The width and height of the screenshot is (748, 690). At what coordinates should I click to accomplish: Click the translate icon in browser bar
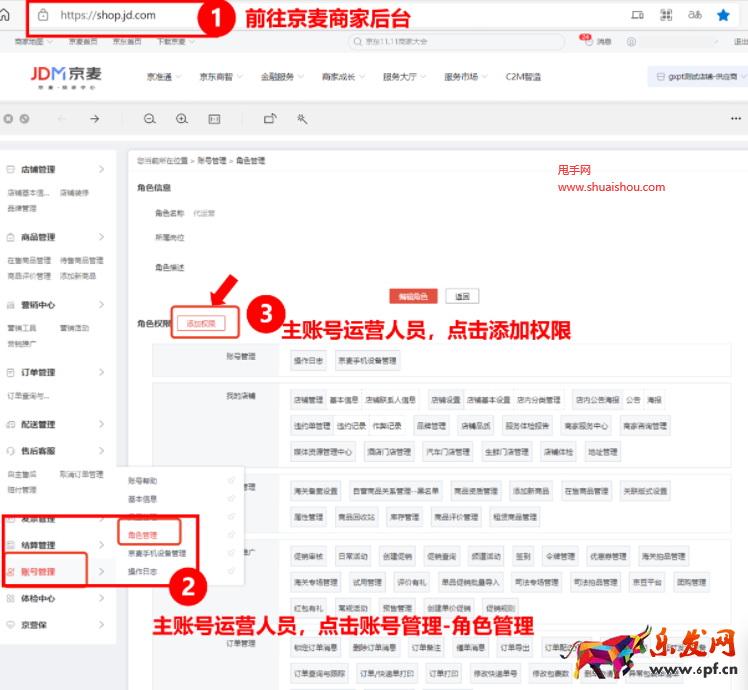(695, 15)
